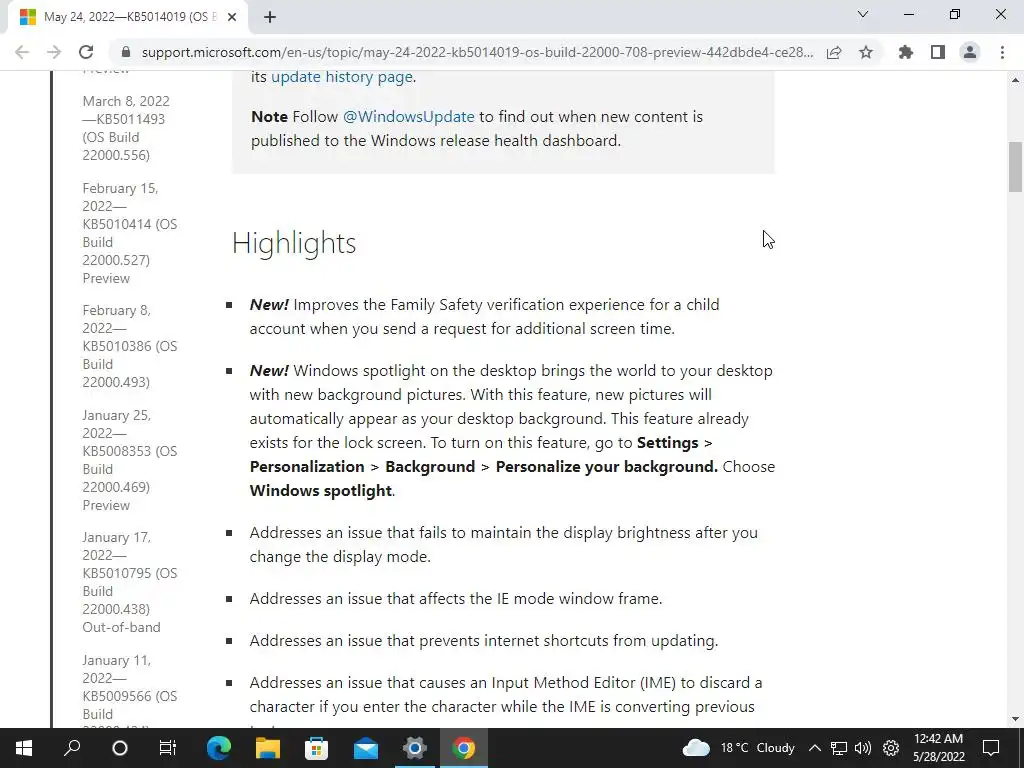The image size is (1024, 768).
Task: Click the Highlights heading
Action: click(x=294, y=243)
